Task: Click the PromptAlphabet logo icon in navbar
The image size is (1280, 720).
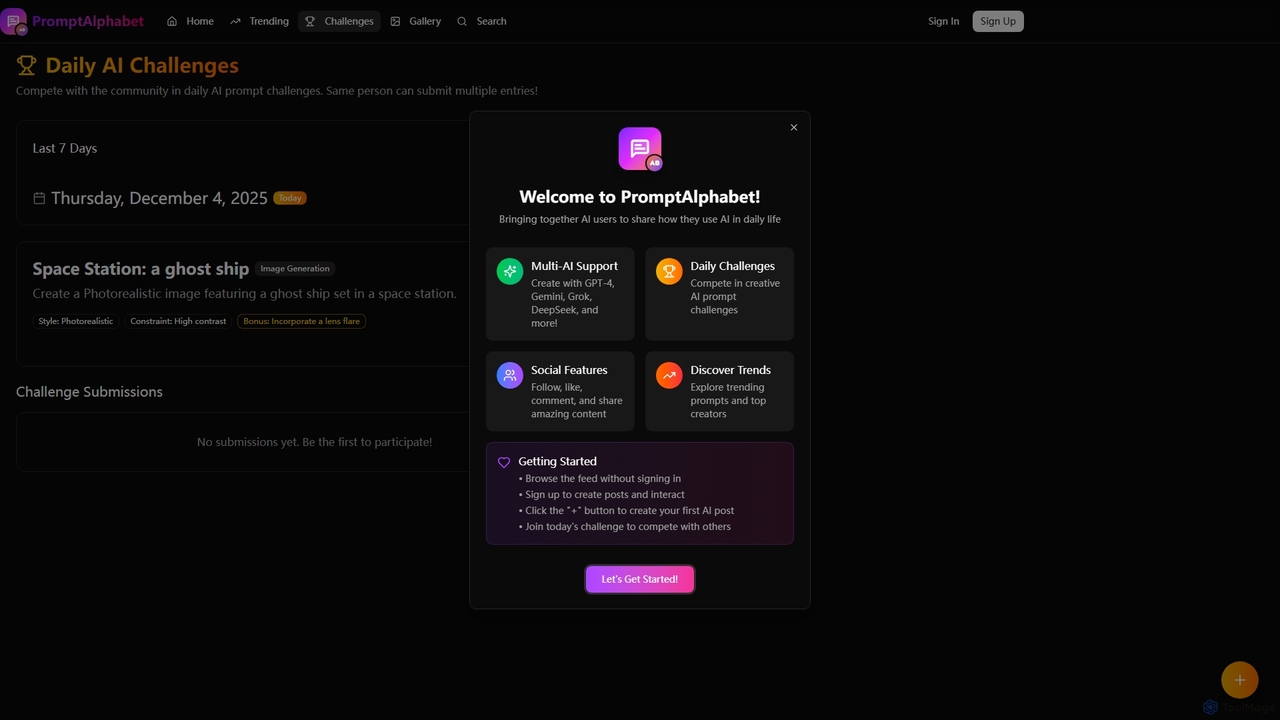Action: pyautogui.click(x=14, y=21)
